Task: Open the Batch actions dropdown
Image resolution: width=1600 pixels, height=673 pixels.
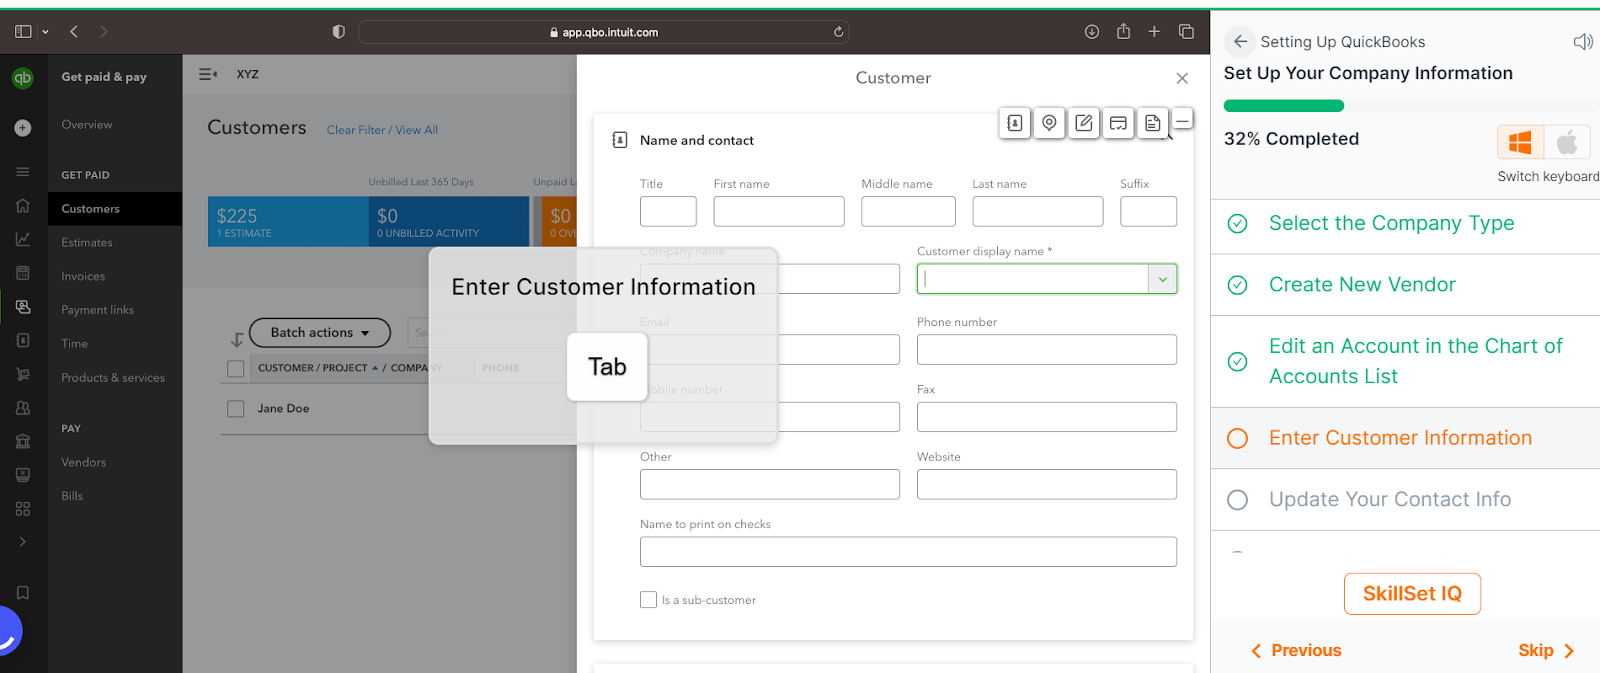Action: coord(319,333)
